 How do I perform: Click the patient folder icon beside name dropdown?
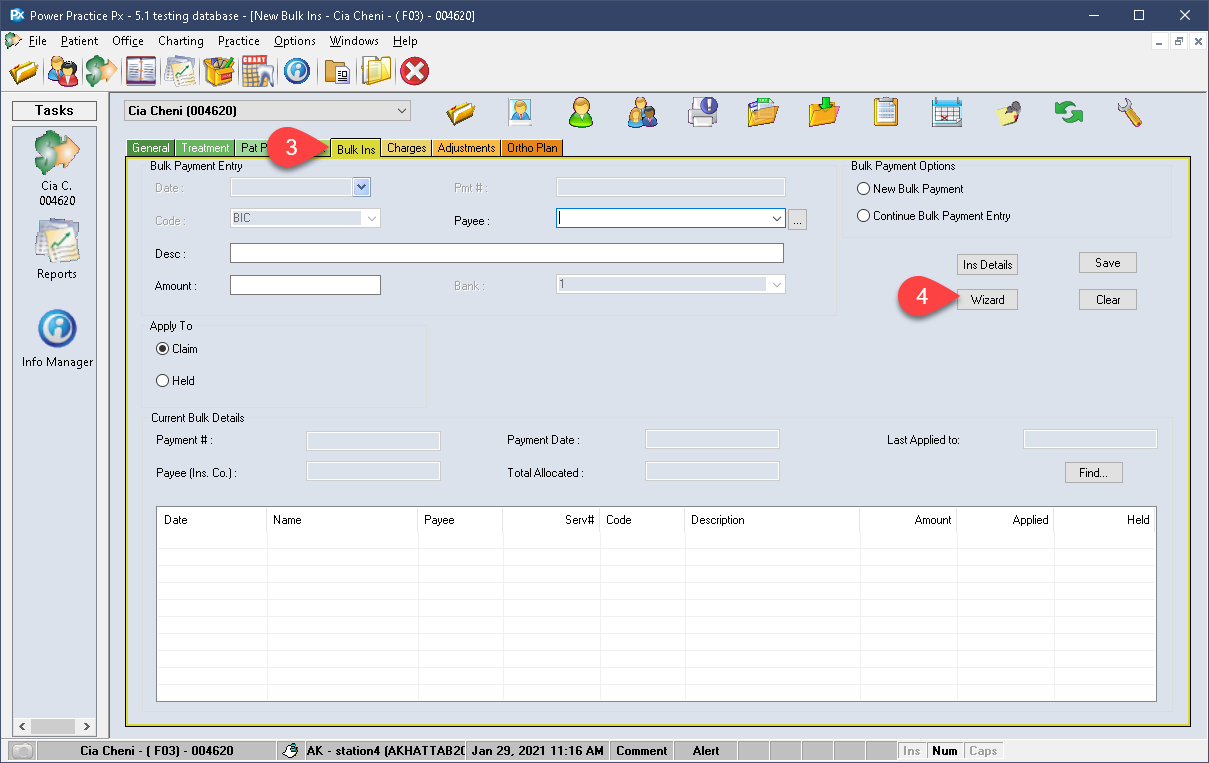tap(461, 113)
